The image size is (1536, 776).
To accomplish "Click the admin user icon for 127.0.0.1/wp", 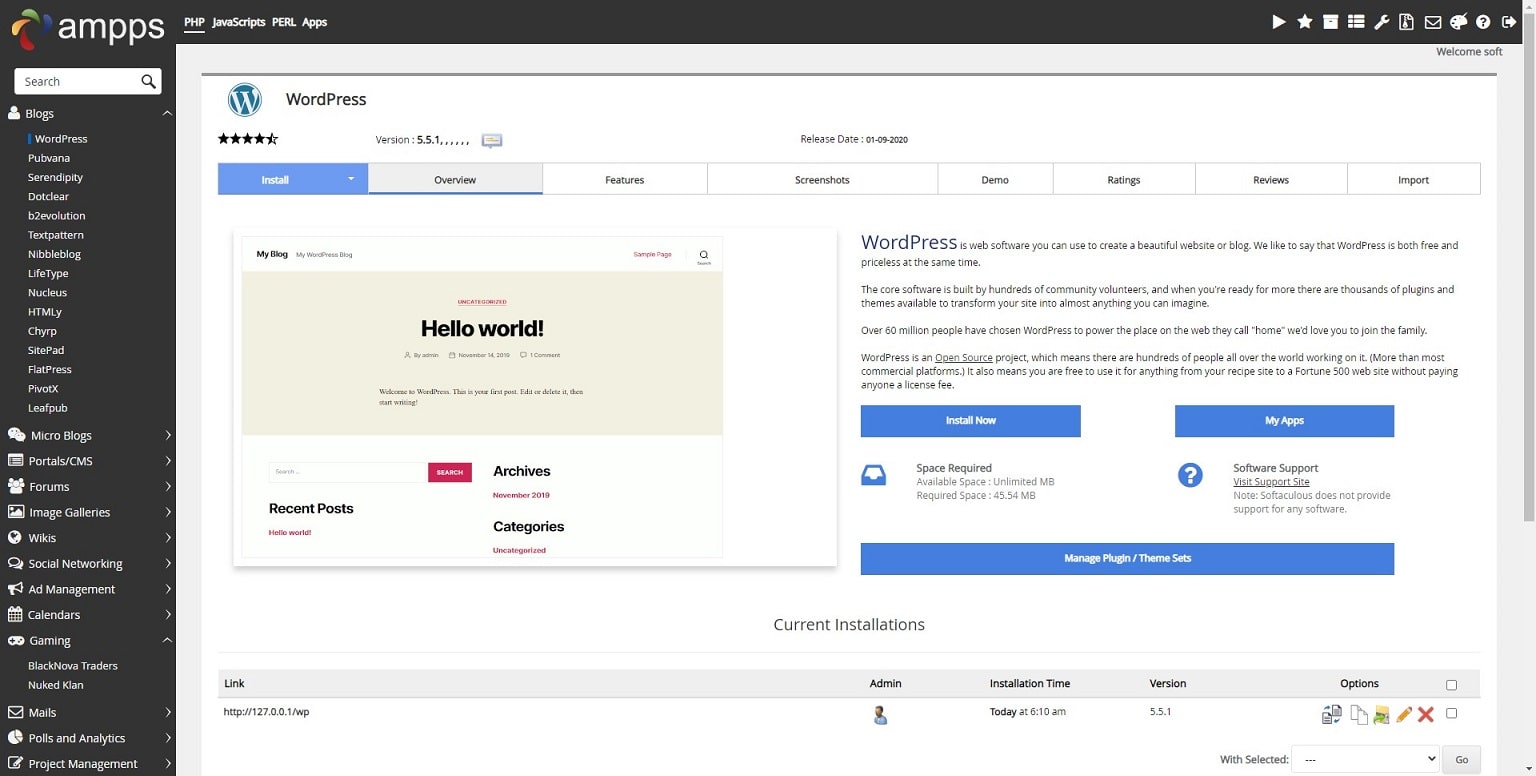I will [x=880, y=715].
